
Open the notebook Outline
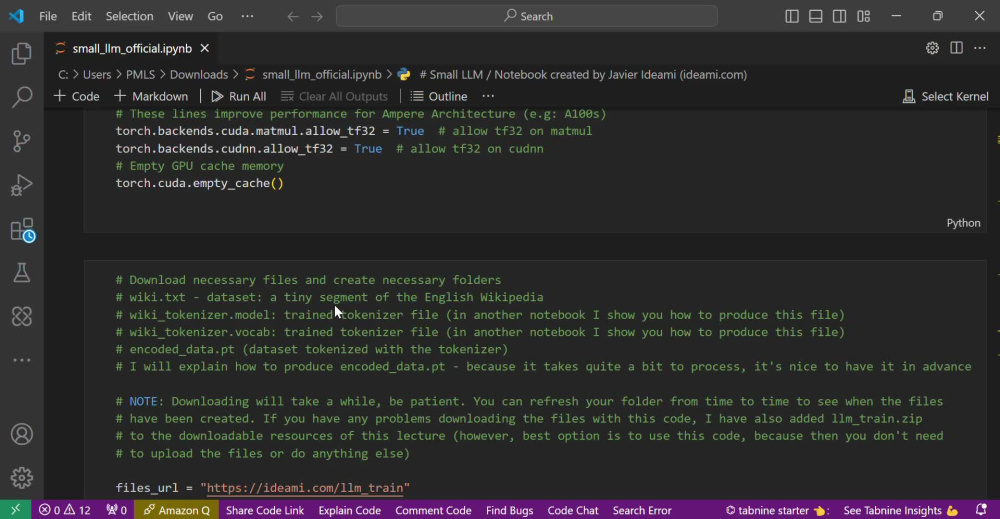[x=439, y=96]
